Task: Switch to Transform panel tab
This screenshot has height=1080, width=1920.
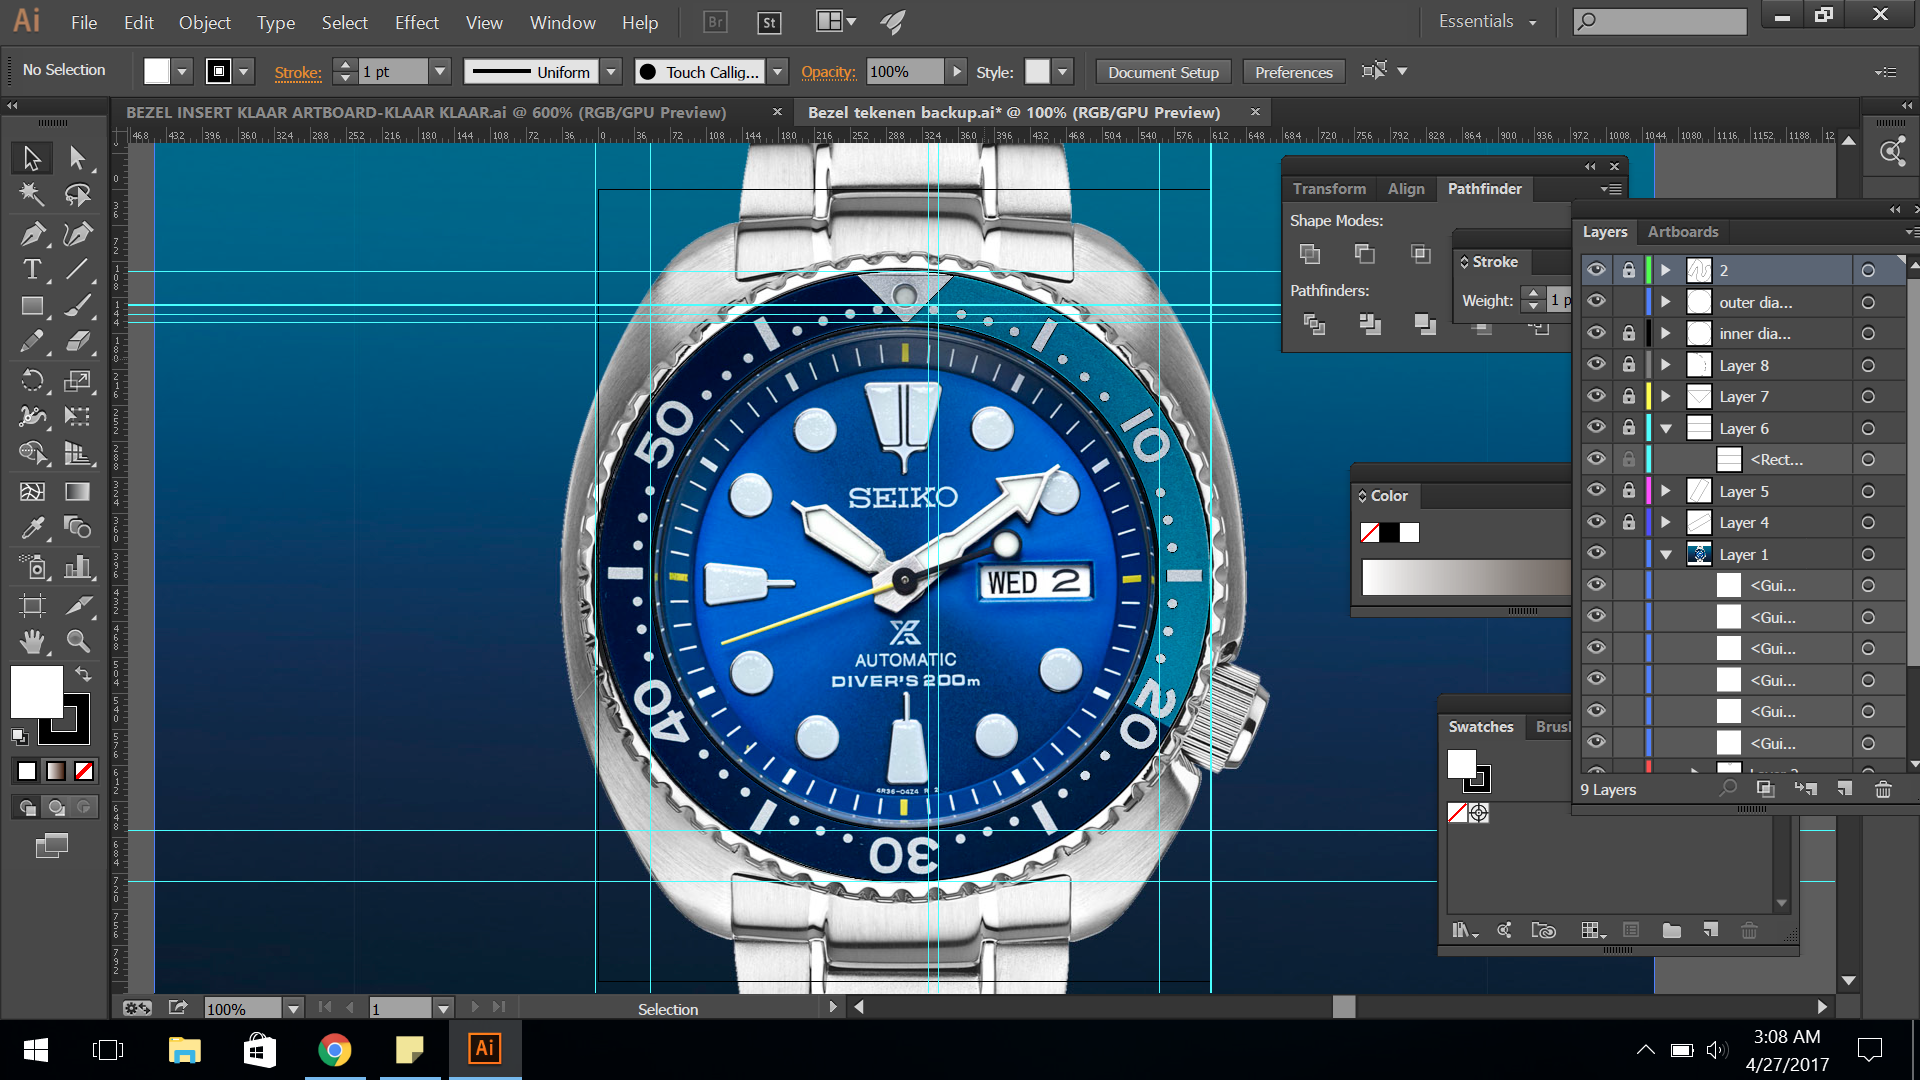Action: 1329,188
